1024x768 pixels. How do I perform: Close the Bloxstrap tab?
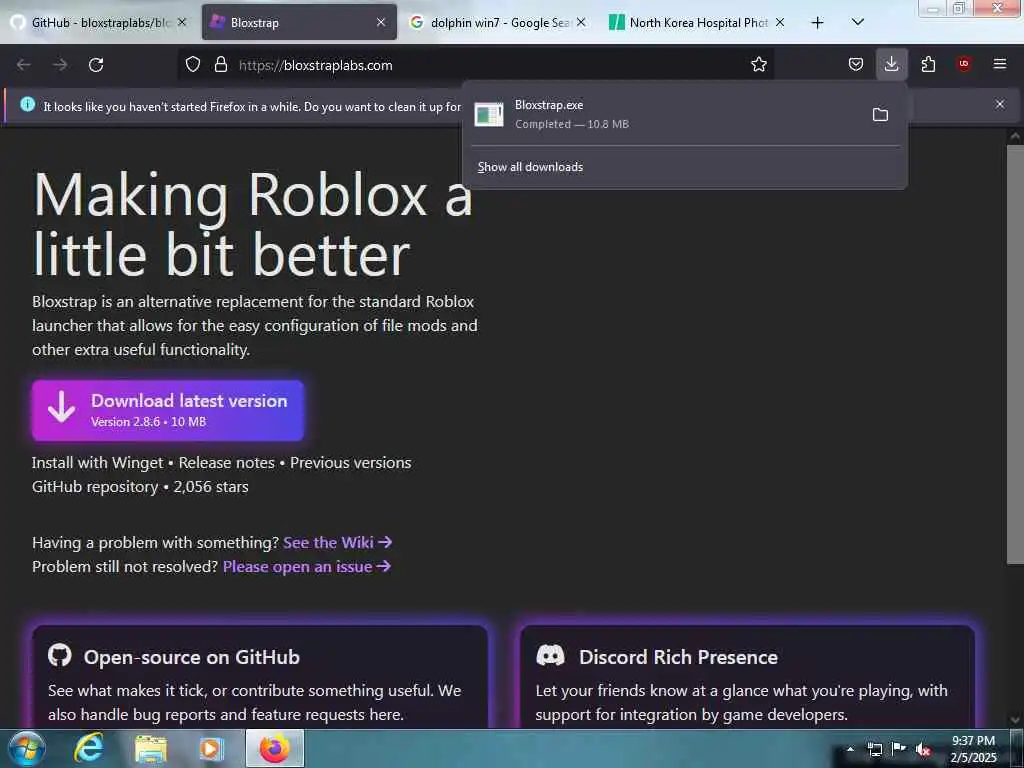[x=381, y=22]
